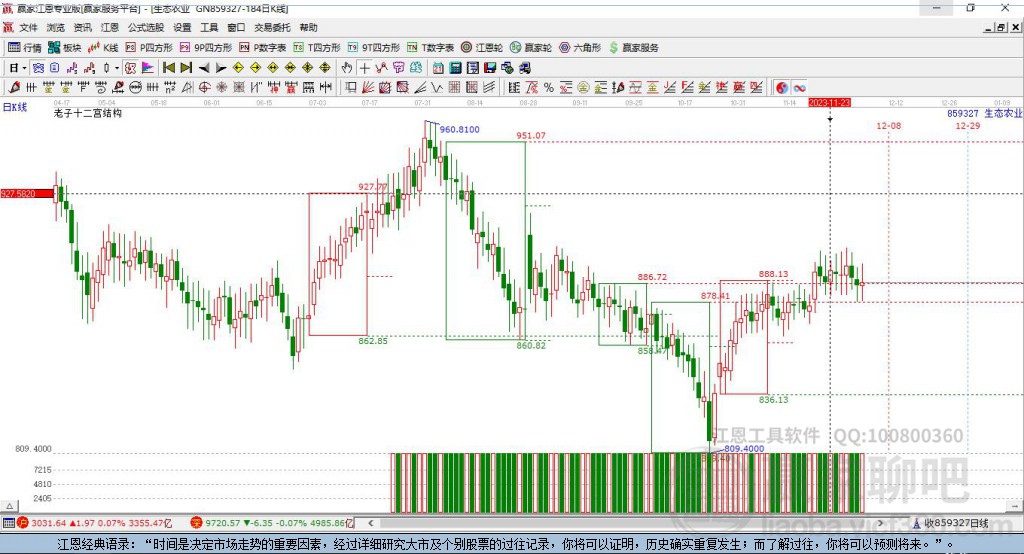This screenshot has width=1024, height=554.
Task: Click the 809.4000 low price label
Action: [744, 449]
